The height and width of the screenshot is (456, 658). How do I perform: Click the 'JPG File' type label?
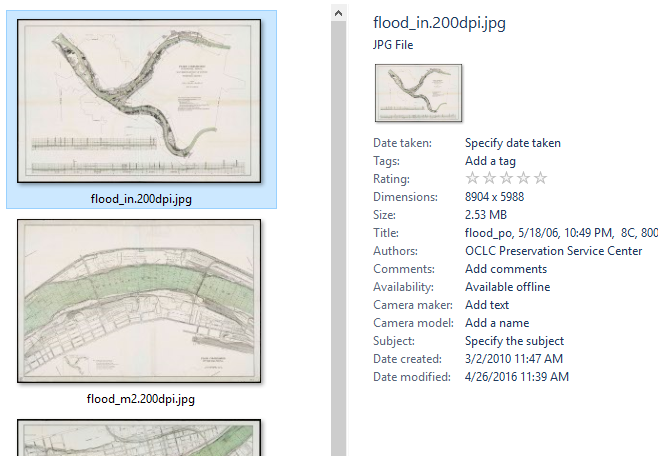(393, 45)
